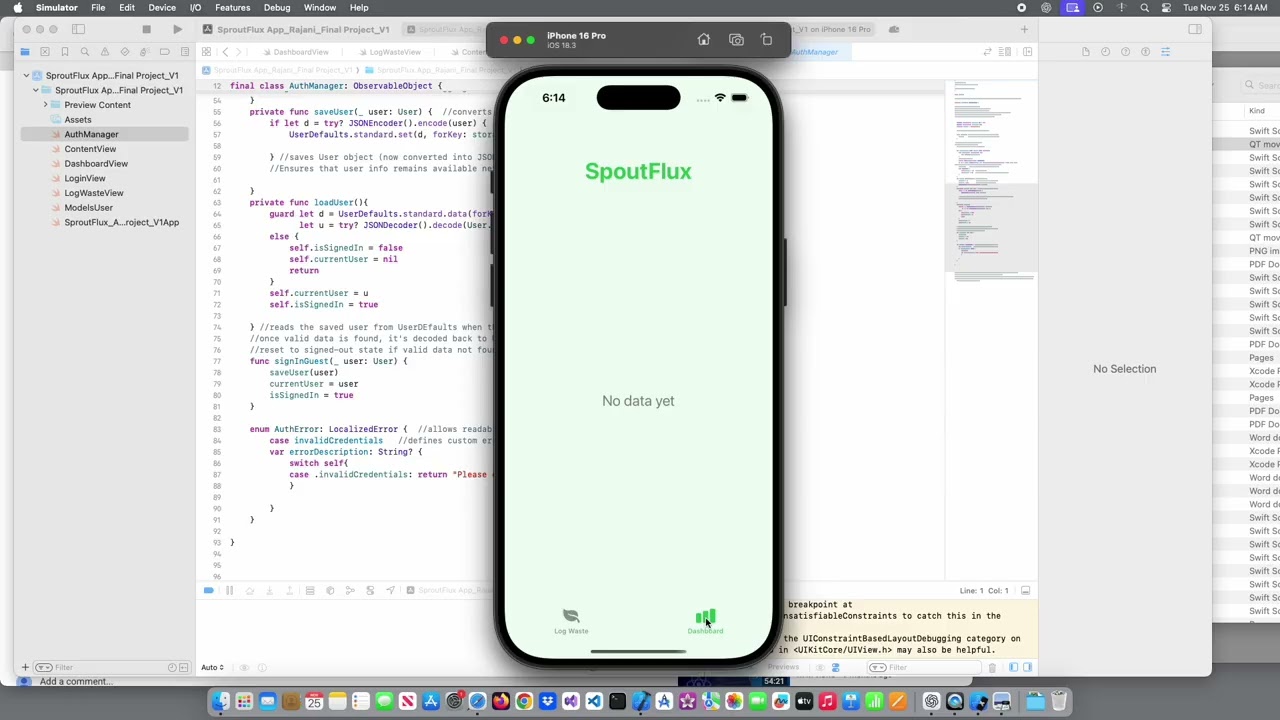The height and width of the screenshot is (720, 1280).
Task: Open the I/O menu
Action: [x=195, y=8]
